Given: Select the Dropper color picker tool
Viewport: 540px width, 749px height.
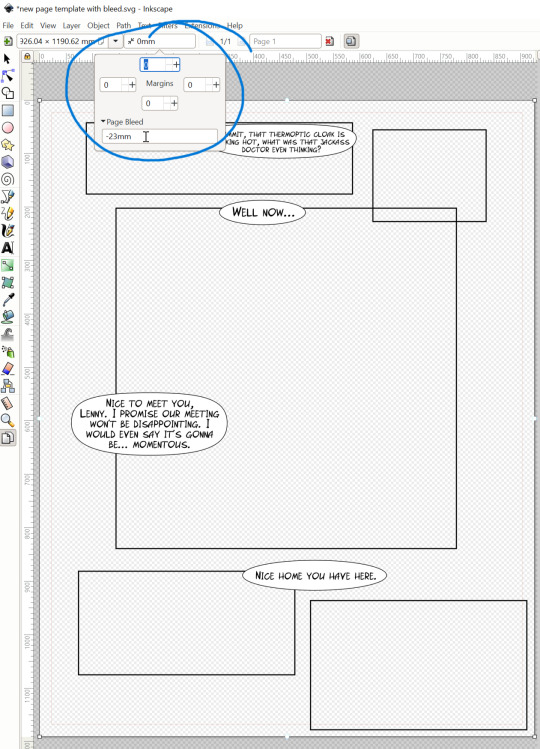Looking at the screenshot, I should [x=7, y=300].
